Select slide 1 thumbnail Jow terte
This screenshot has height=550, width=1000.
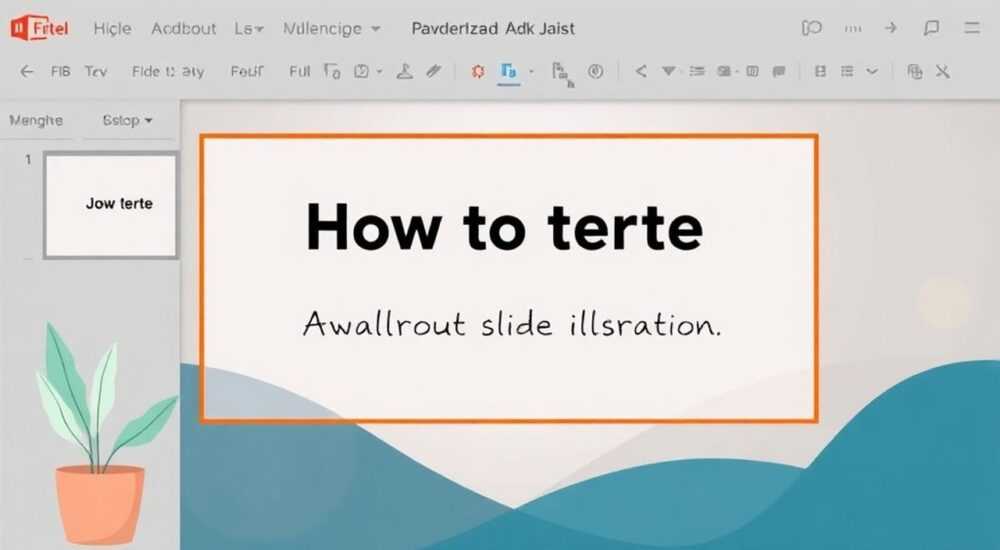pyautogui.click(x=111, y=205)
